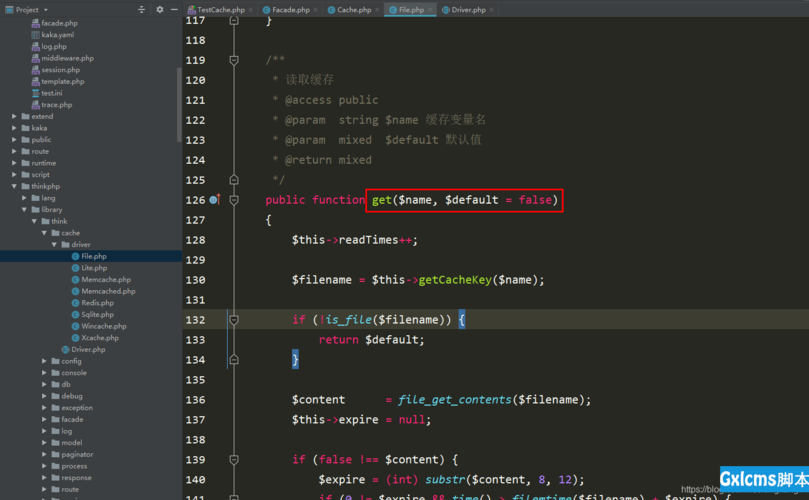The width and height of the screenshot is (809, 500).
Task: Collapse the driver folder
Action: (54, 245)
